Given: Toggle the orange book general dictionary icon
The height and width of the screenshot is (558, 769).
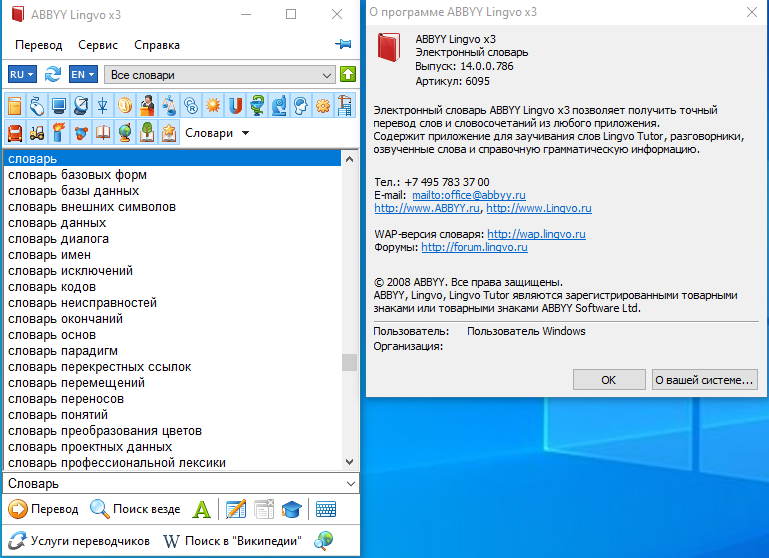Looking at the screenshot, I should (x=15, y=105).
